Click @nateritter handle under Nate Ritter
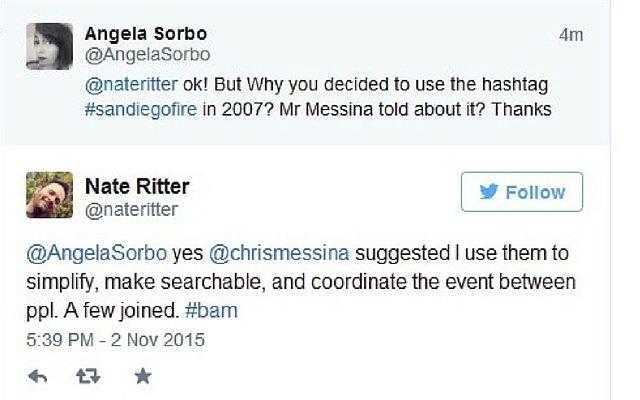The width and height of the screenshot is (640, 400). point(131,210)
